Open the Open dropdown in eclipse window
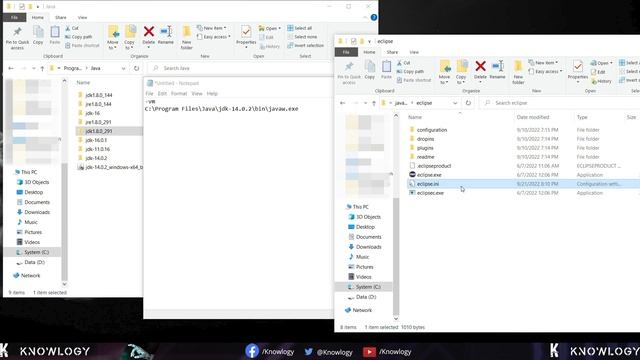 coord(601,63)
